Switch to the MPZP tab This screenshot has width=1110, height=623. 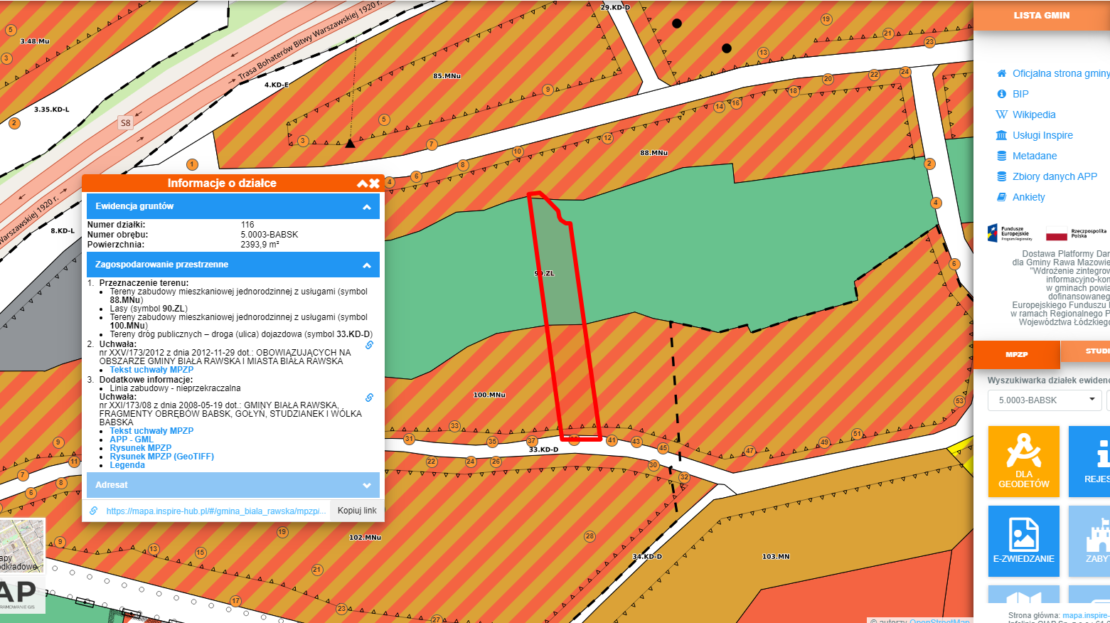point(1016,354)
